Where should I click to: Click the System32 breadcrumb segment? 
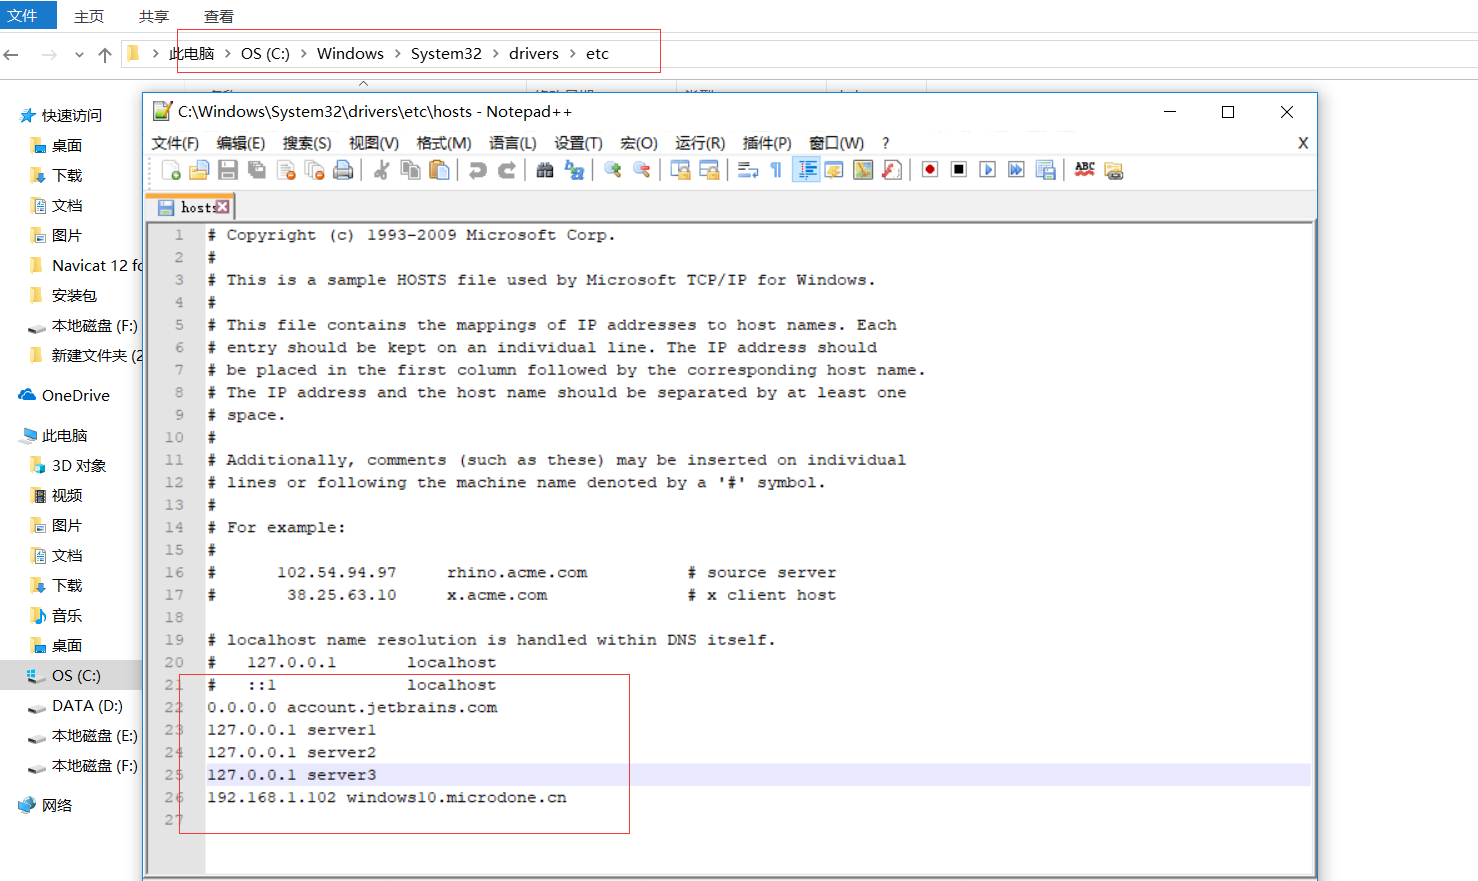point(446,53)
